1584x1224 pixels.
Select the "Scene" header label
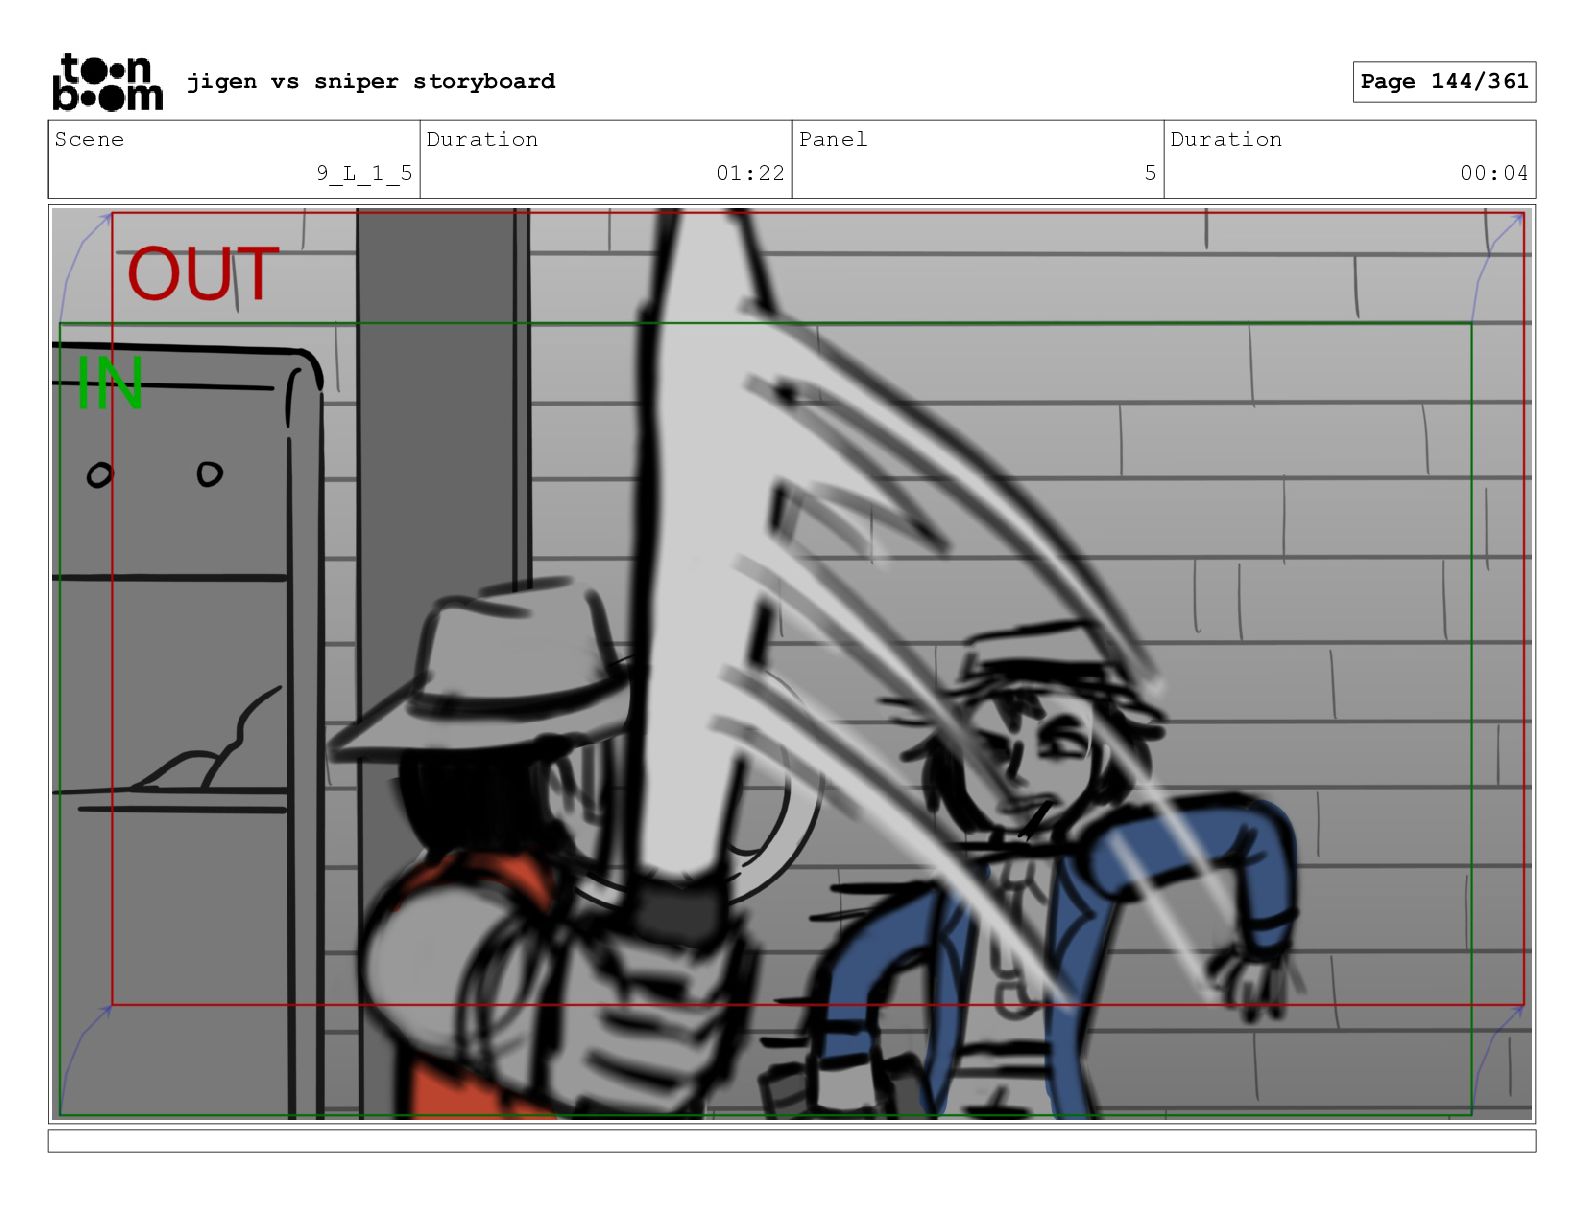[x=90, y=140]
